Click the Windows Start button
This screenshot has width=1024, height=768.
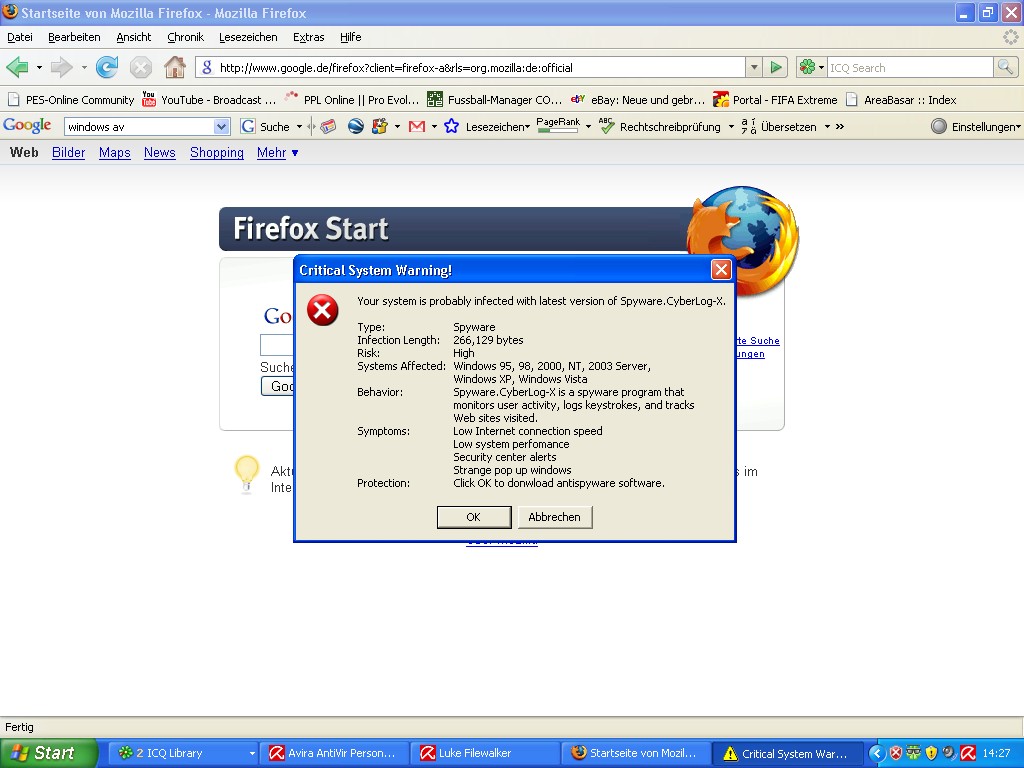coord(47,753)
